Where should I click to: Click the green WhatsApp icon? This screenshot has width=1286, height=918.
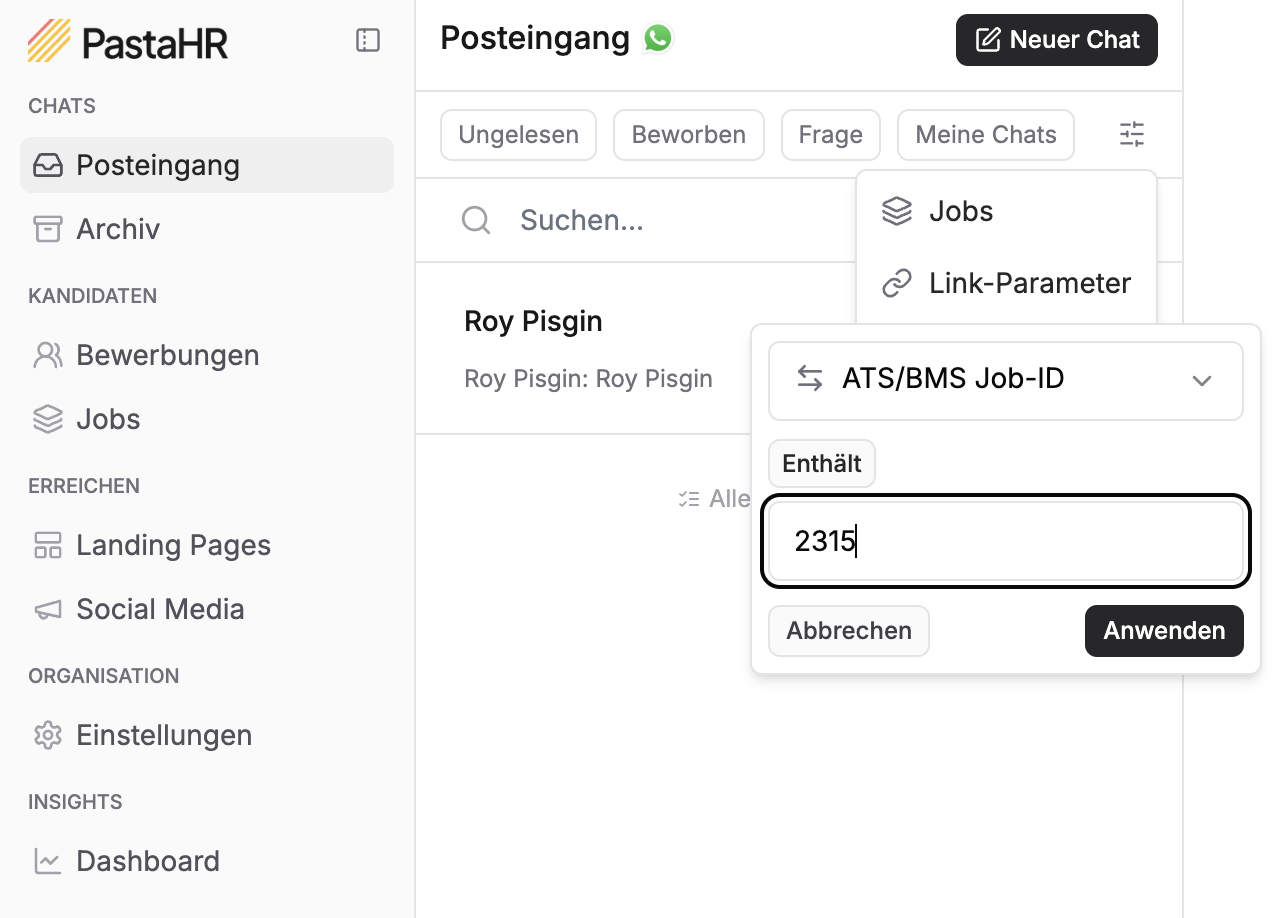click(x=658, y=39)
